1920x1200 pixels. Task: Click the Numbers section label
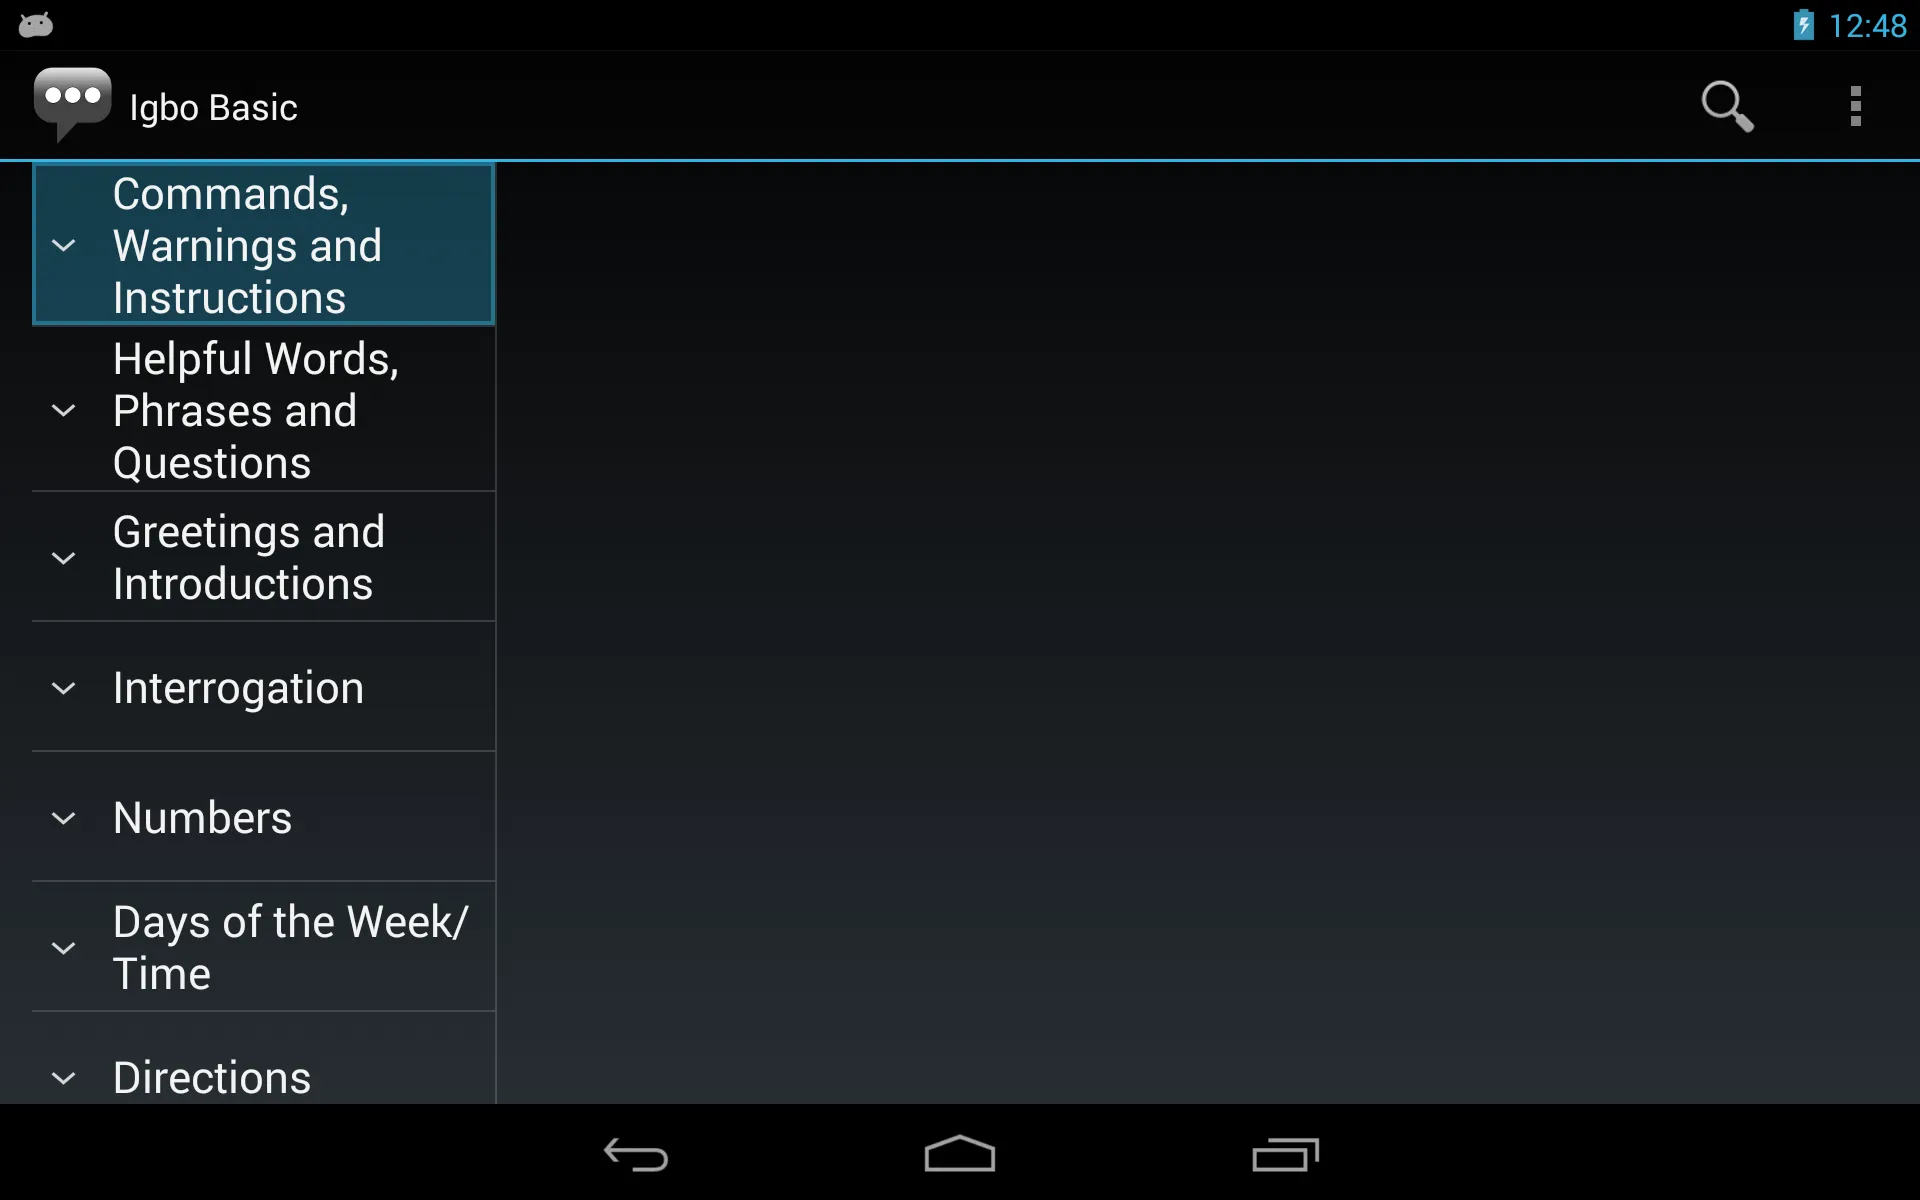[202, 817]
